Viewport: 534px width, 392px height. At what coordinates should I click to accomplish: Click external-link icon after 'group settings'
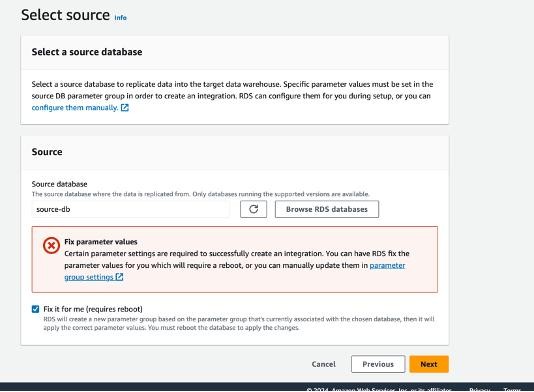[119, 277]
